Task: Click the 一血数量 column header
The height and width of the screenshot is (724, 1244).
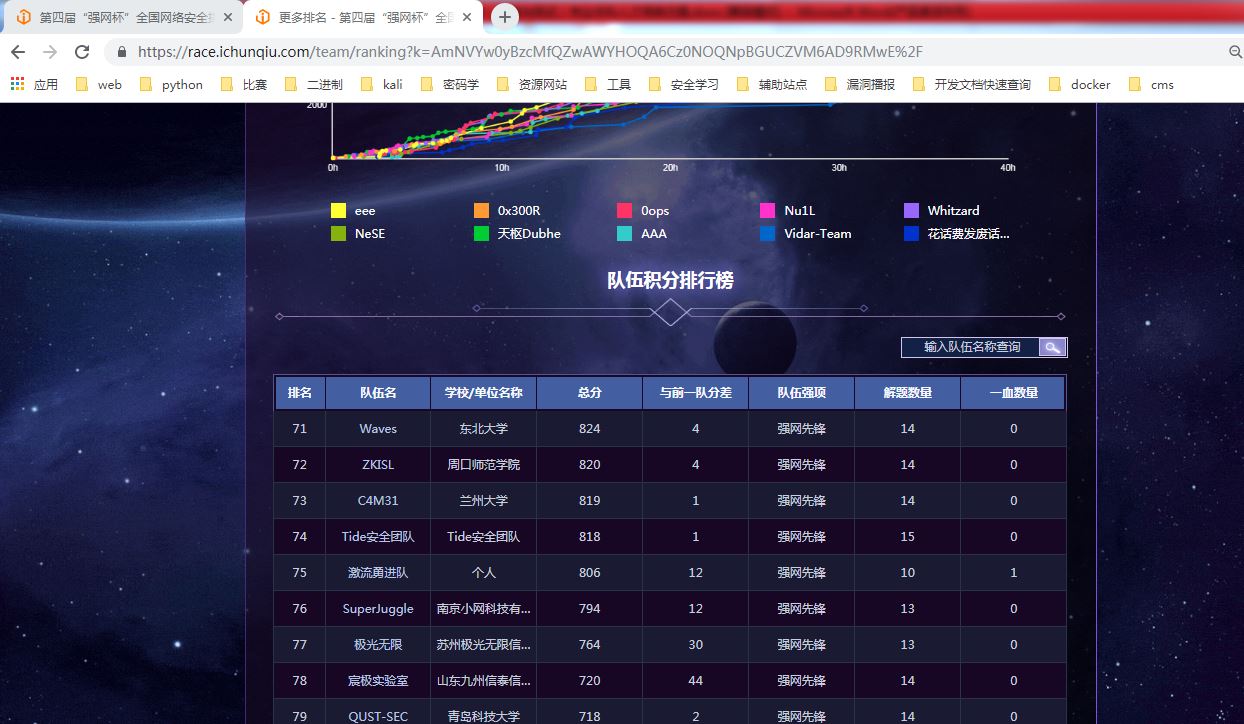Action: tap(1014, 393)
